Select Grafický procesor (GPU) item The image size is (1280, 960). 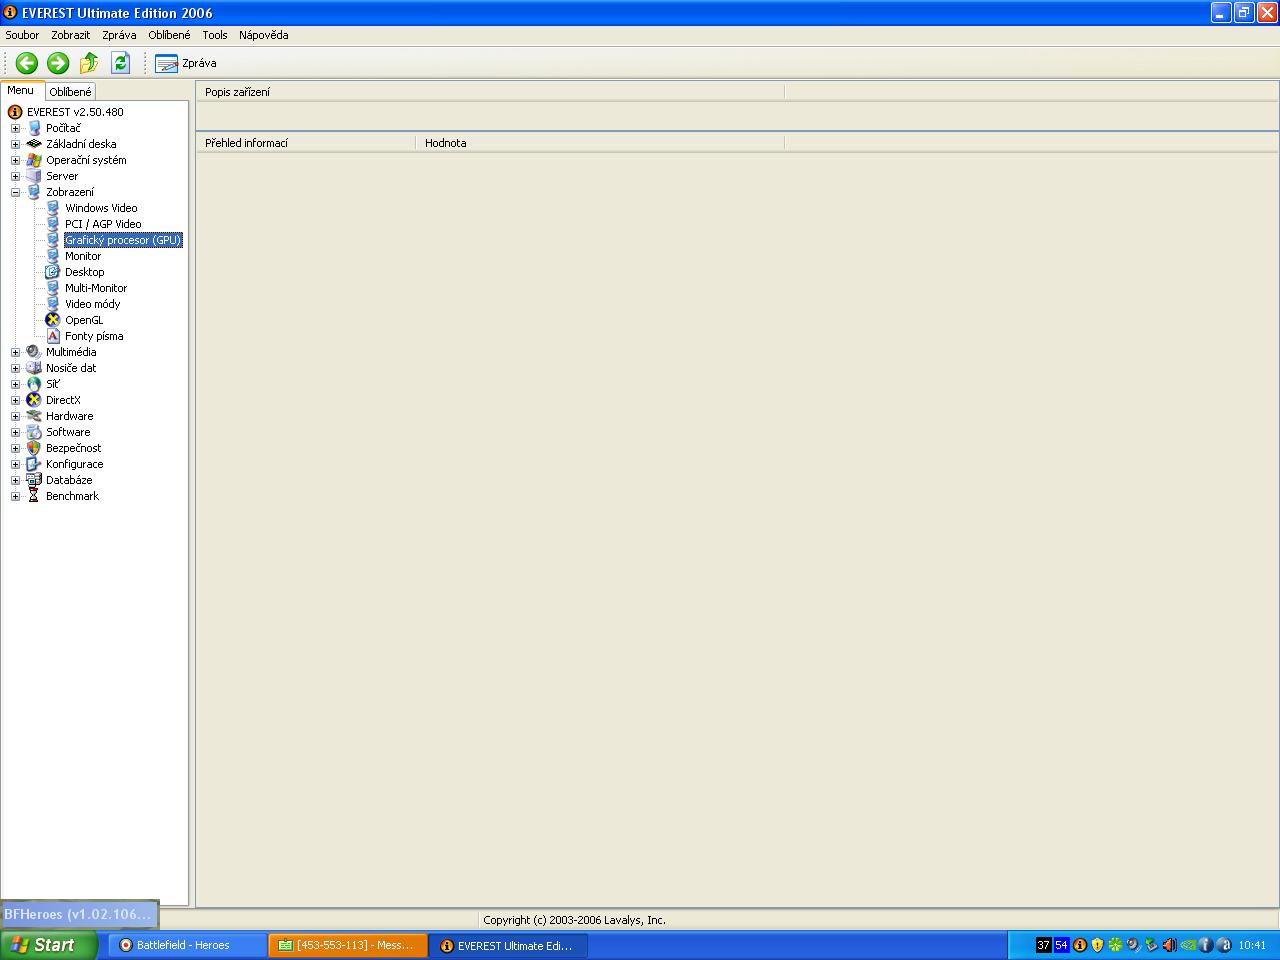coord(123,240)
